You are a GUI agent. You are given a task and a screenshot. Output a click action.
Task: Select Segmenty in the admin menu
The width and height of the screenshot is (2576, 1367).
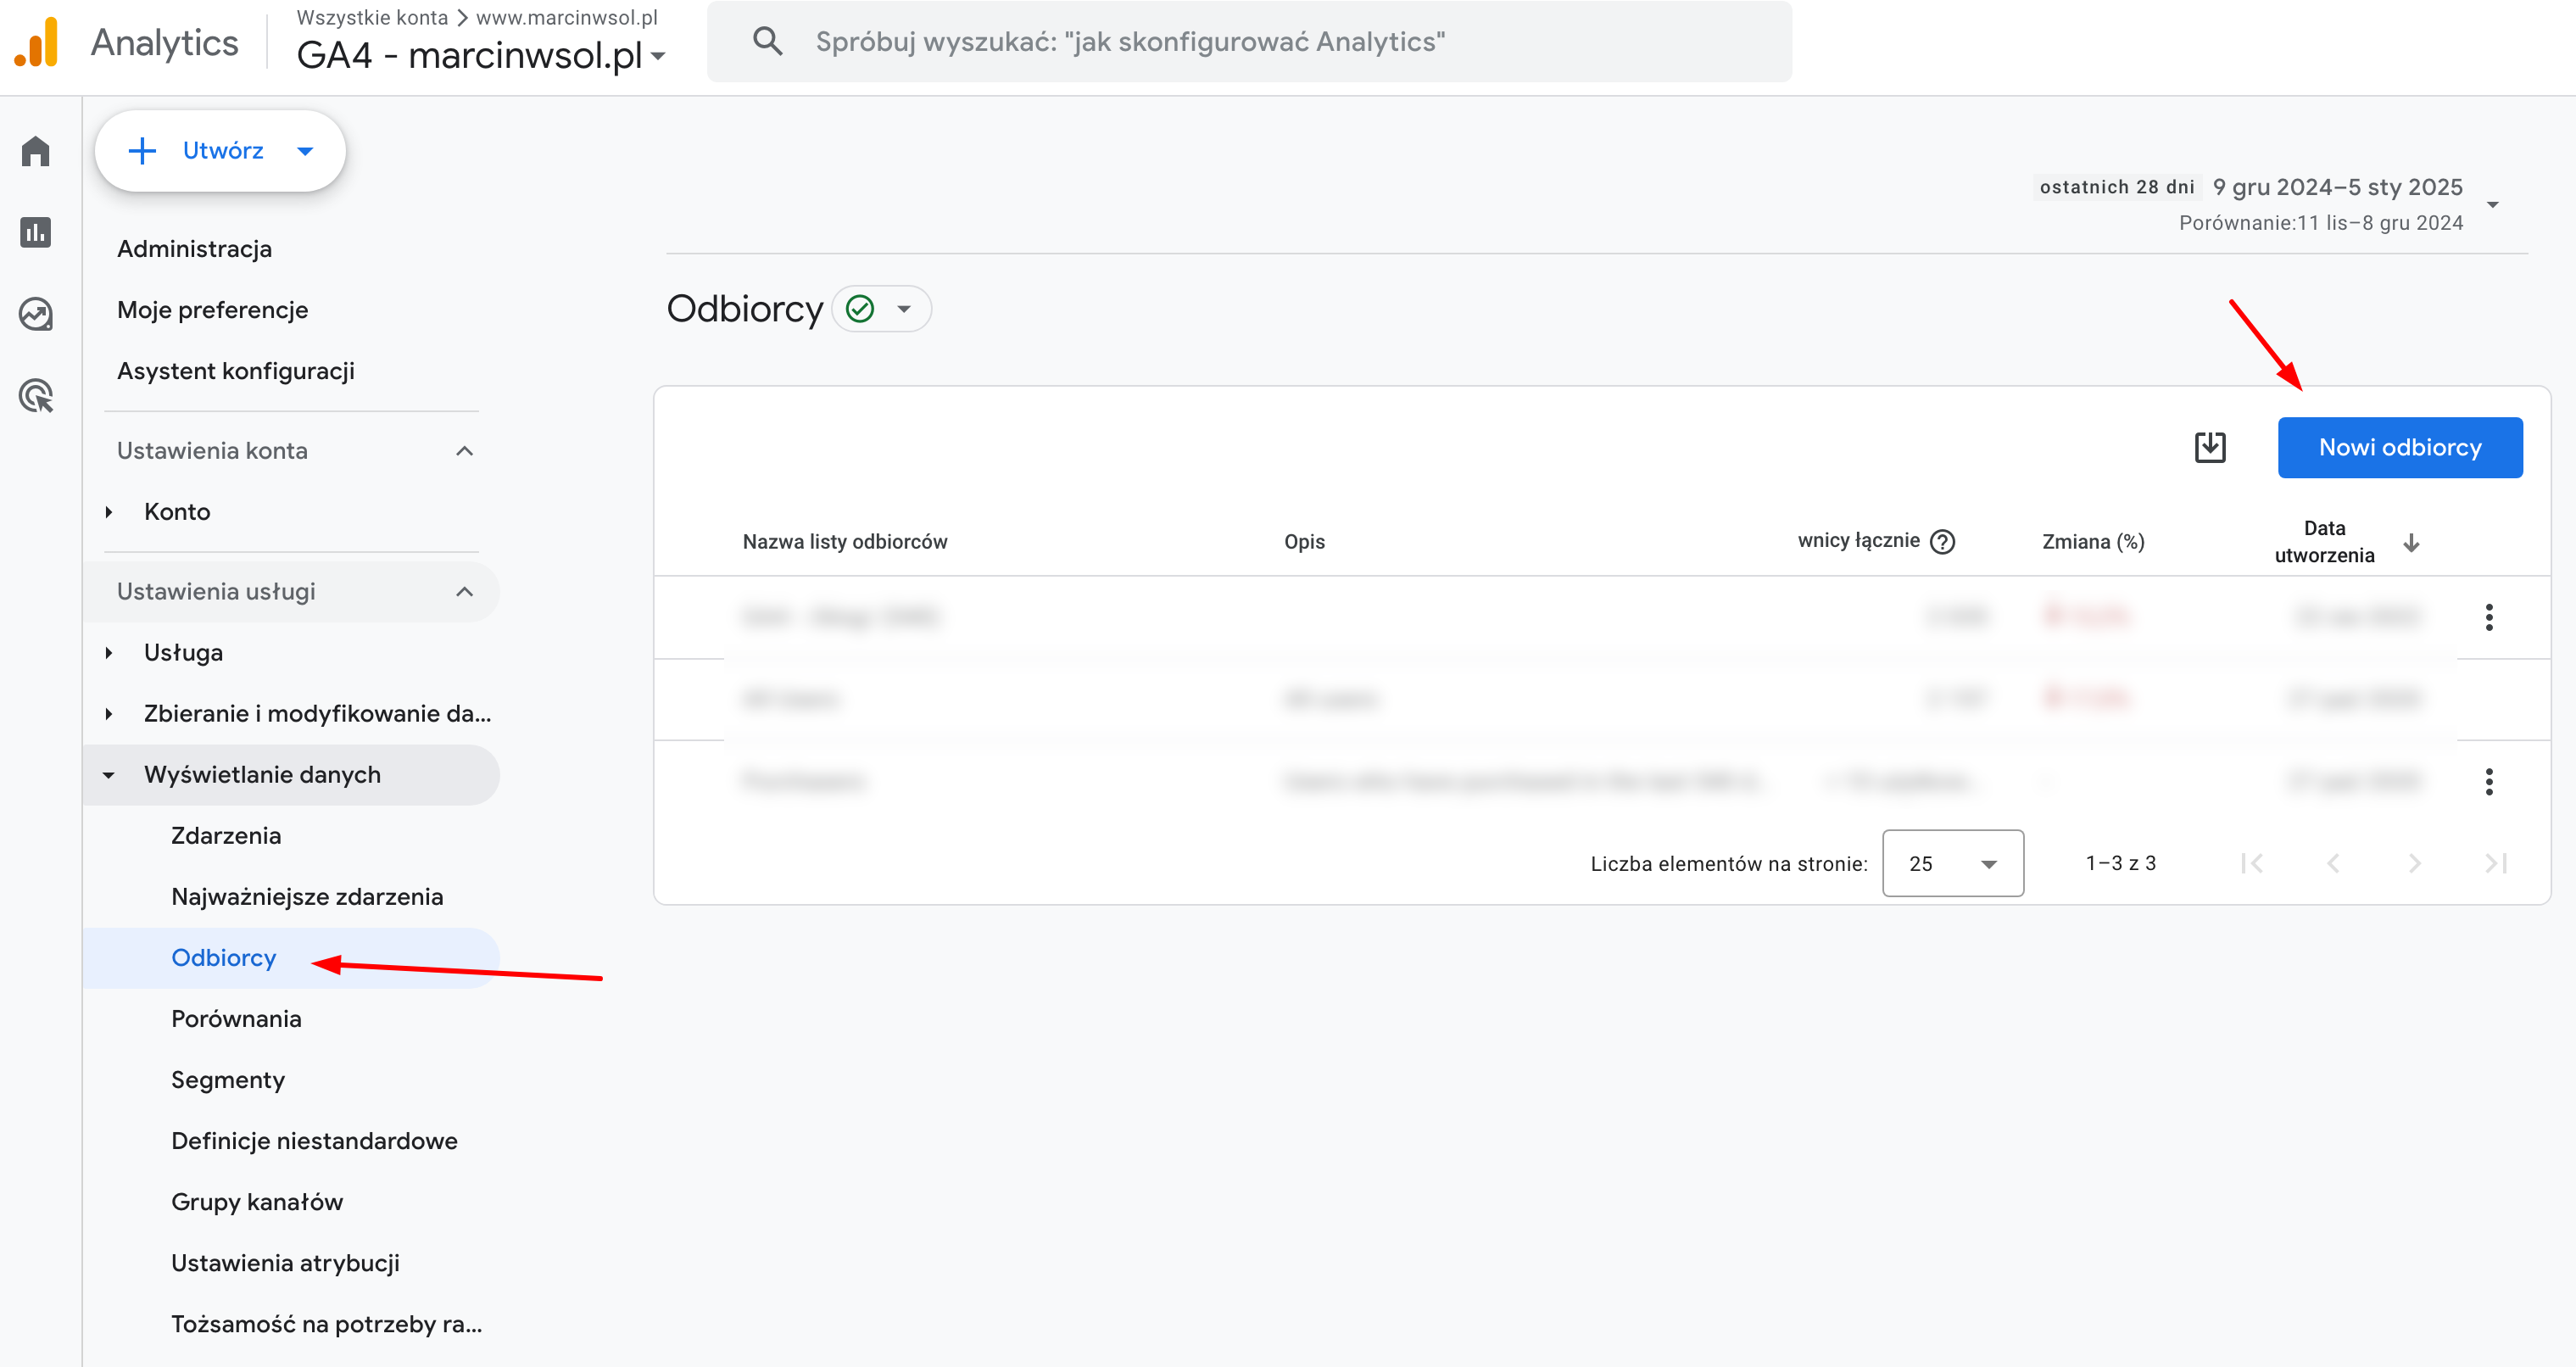tap(228, 1080)
